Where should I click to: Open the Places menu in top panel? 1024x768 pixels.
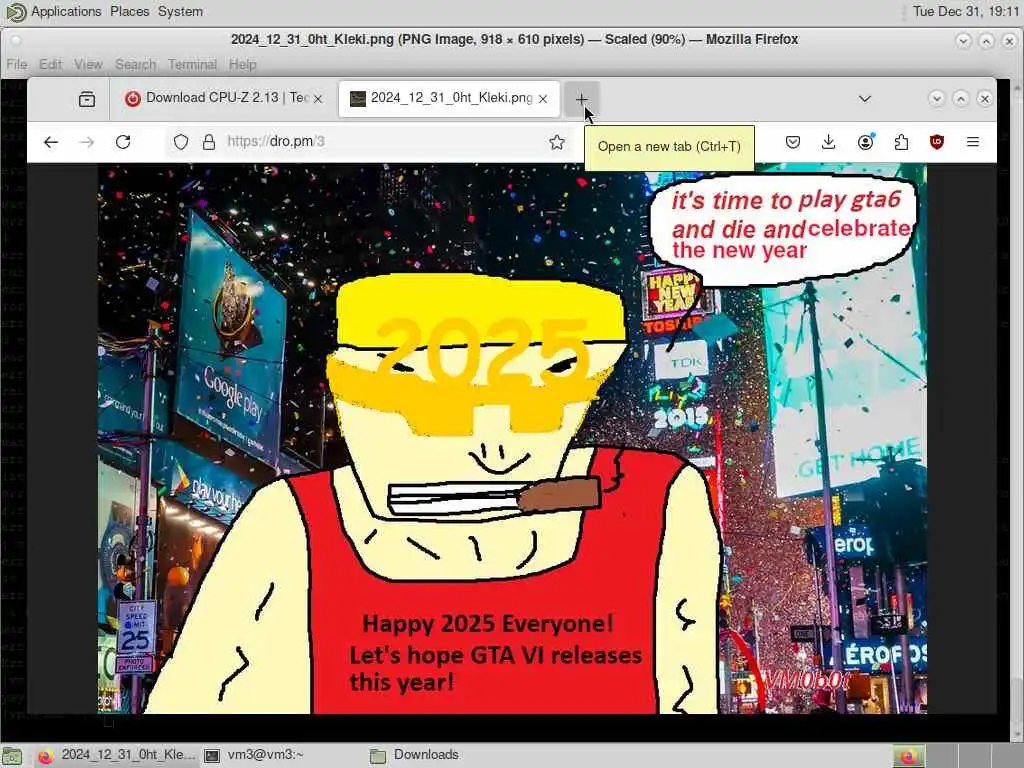pos(129,11)
